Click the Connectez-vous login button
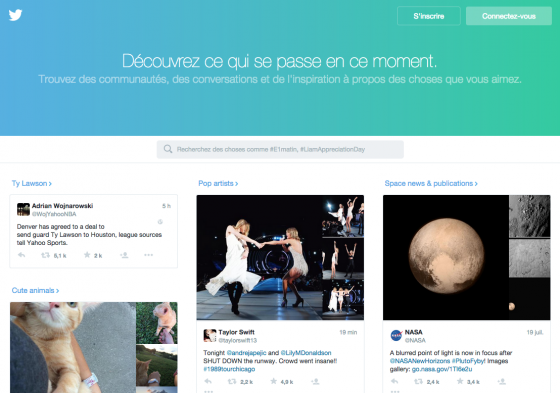This screenshot has width=560, height=393. point(509,16)
